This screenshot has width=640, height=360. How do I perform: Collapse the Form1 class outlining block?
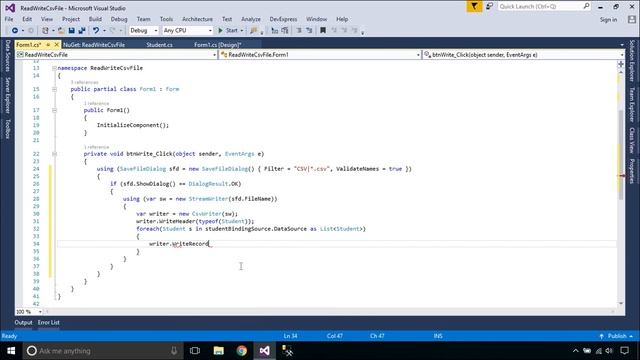pyautogui.click(x=54, y=89)
